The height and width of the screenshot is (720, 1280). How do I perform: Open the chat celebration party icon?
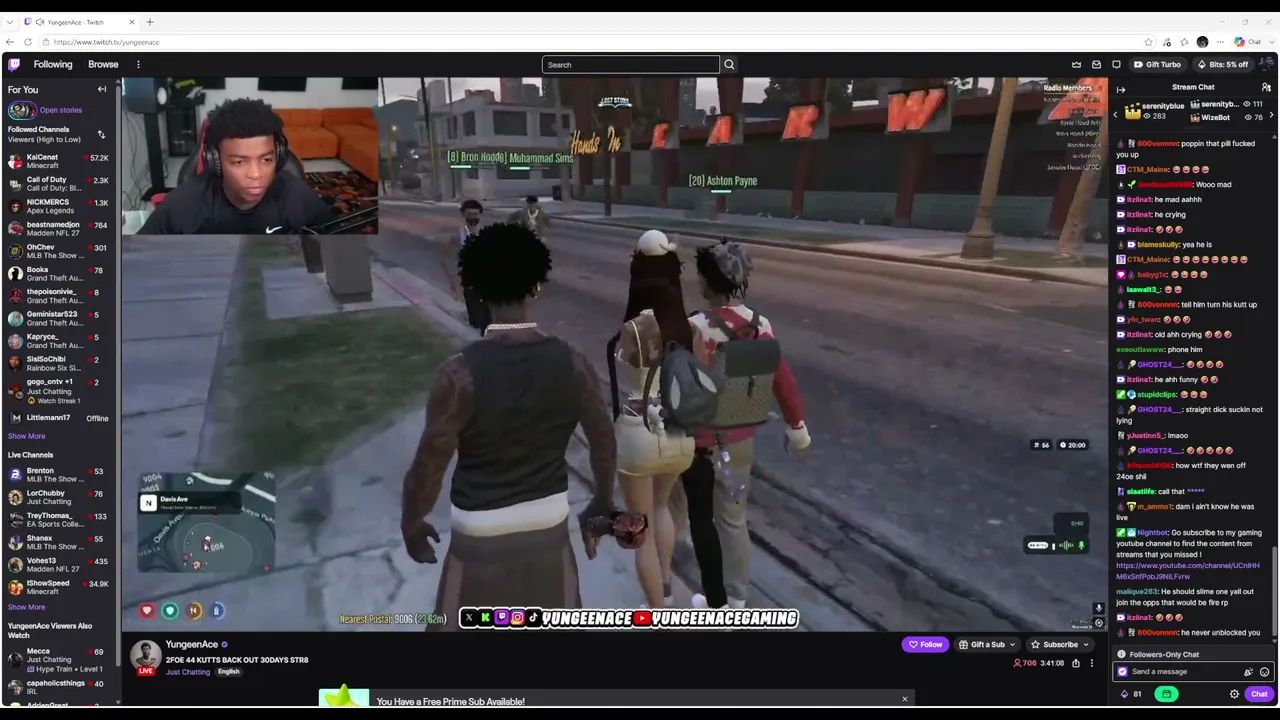(x=1248, y=672)
